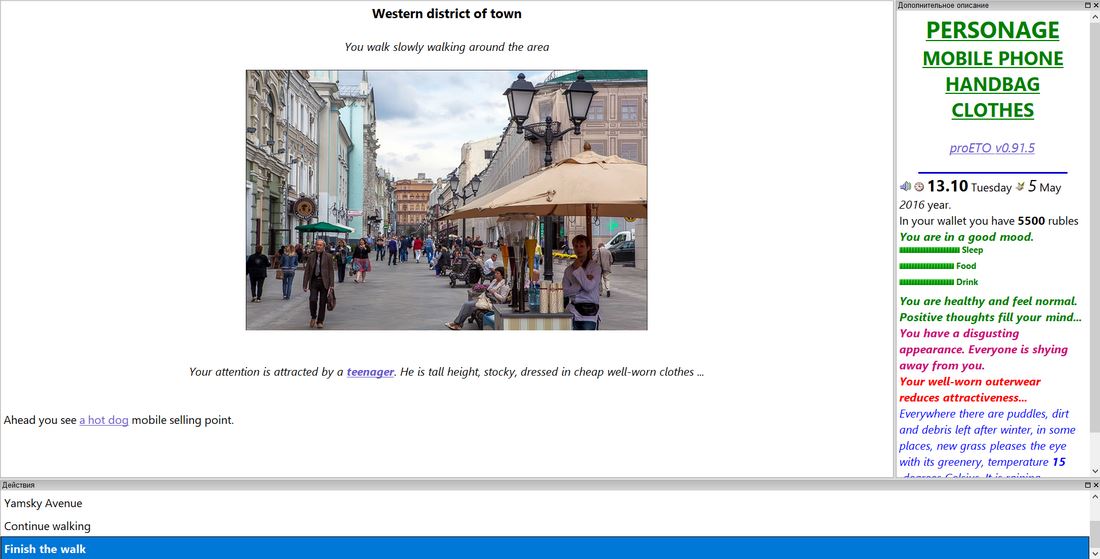1100x559 pixels.
Task: Choose Continue walking action
Action: click(47, 526)
